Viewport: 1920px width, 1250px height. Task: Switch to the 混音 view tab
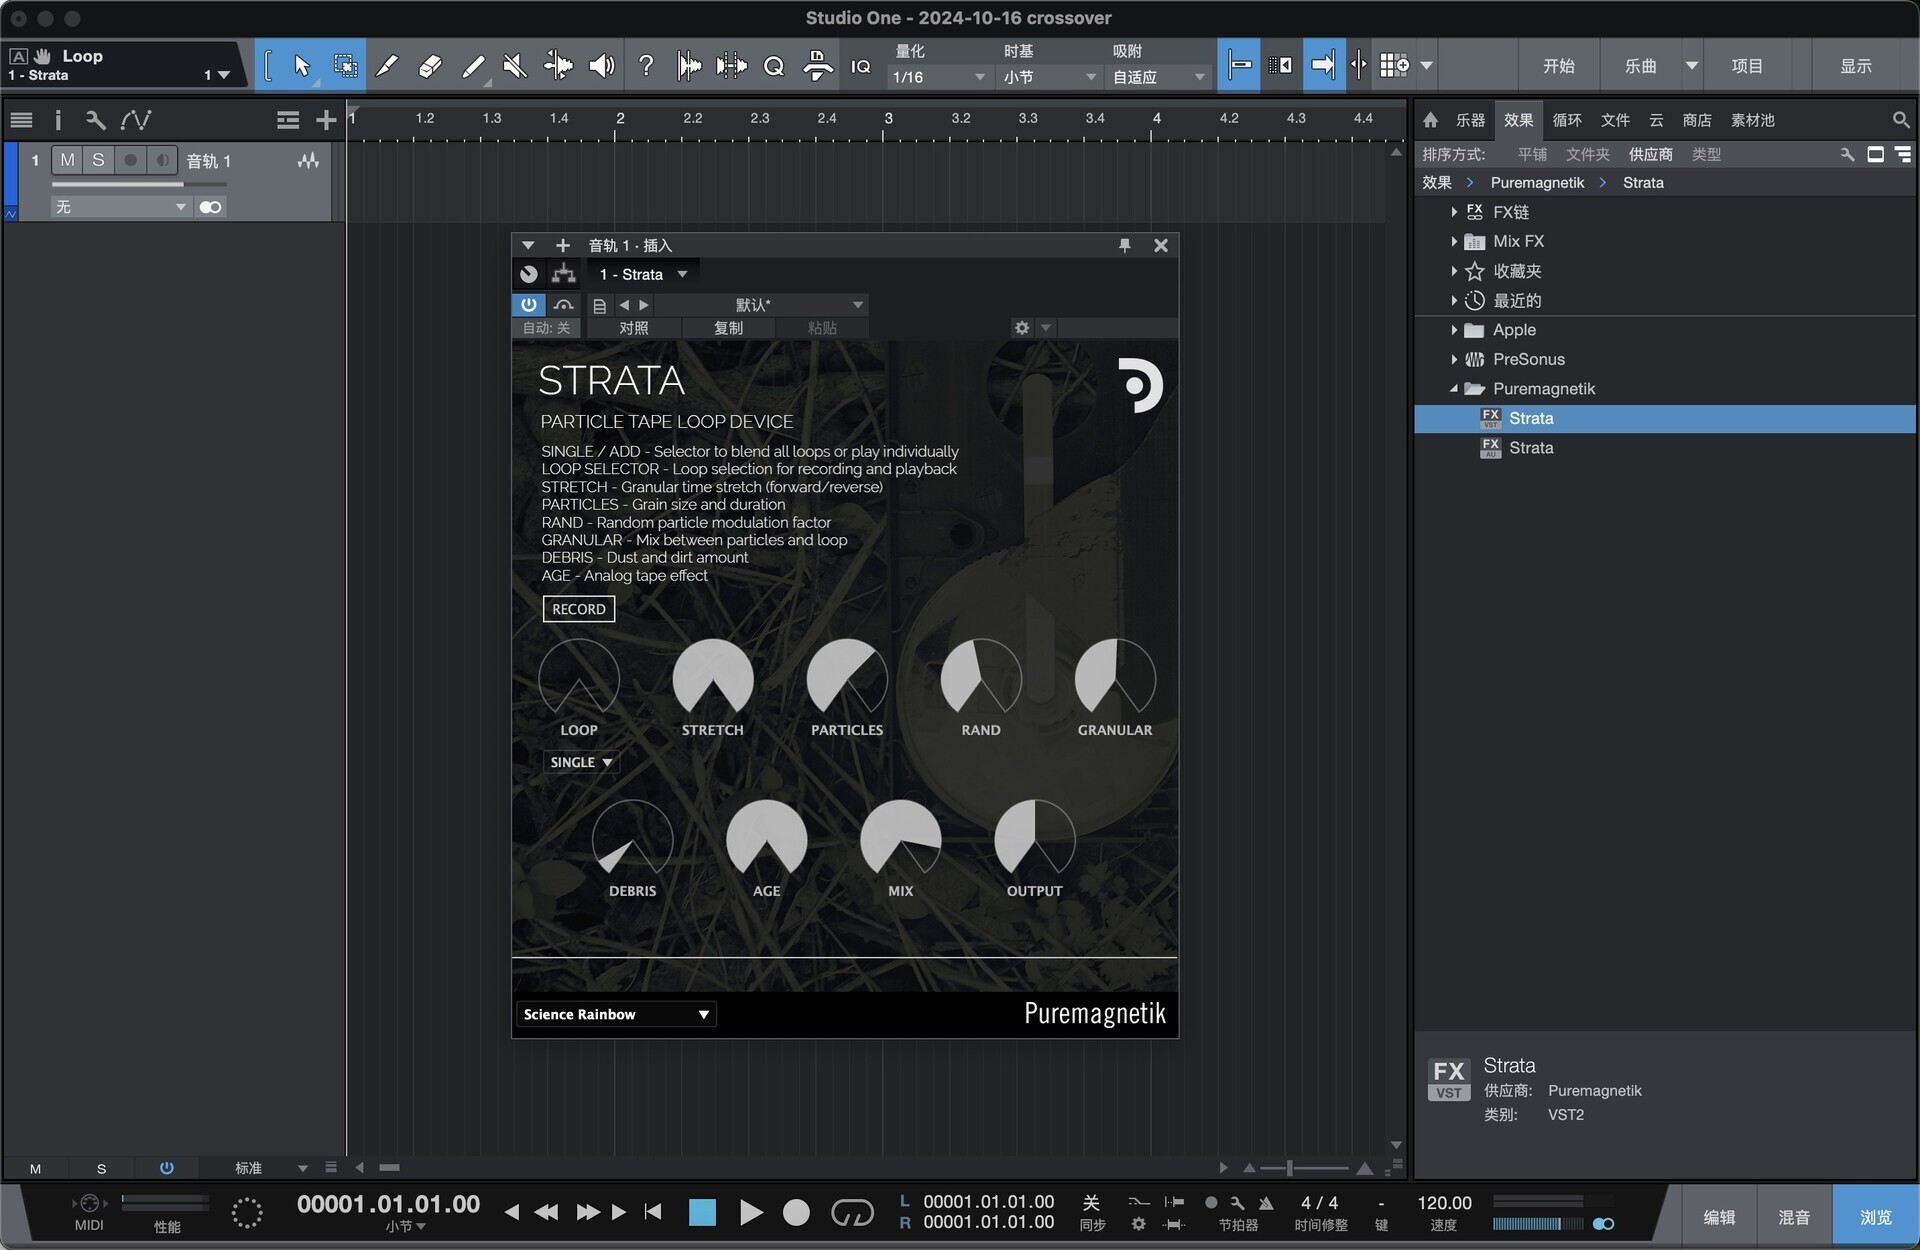(1794, 1217)
